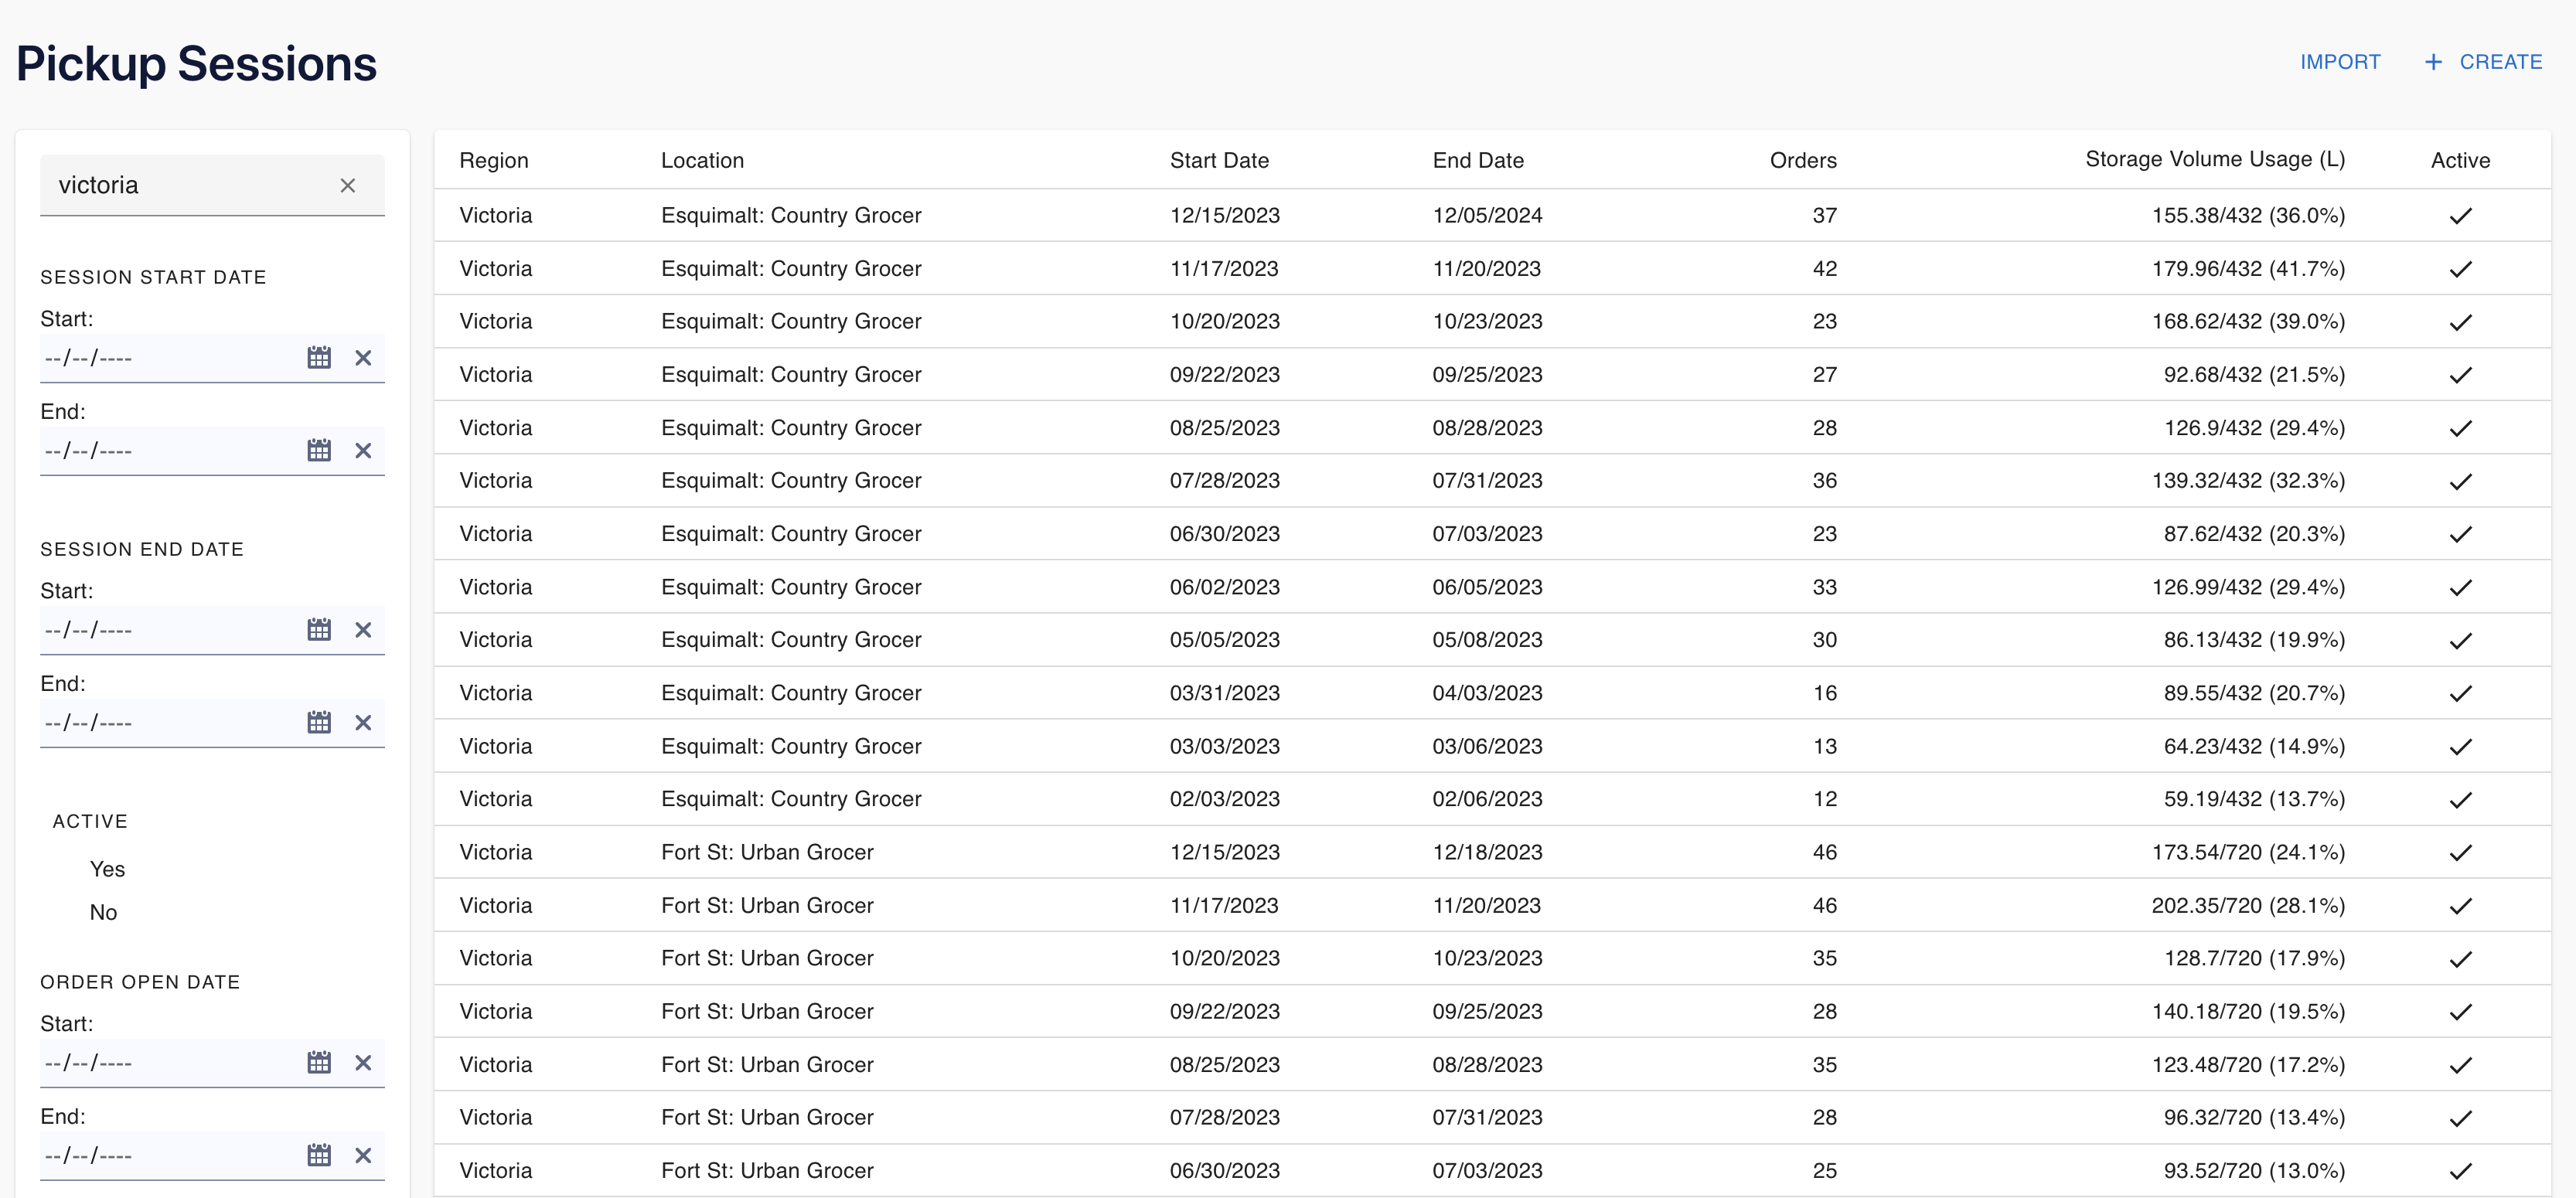Sort table by Location column header
Image resolution: width=2576 pixels, height=1198 pixels.
tap(702, 161)
